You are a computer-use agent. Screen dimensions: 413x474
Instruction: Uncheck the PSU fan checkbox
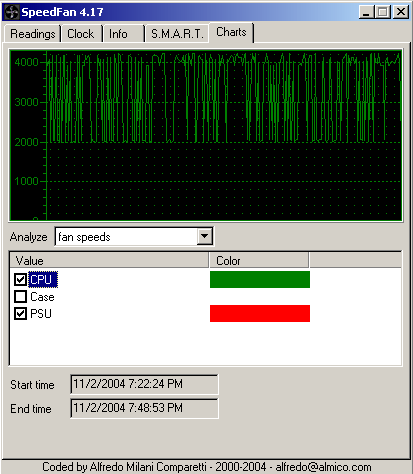pyautogui.click(x=21, y=313)
